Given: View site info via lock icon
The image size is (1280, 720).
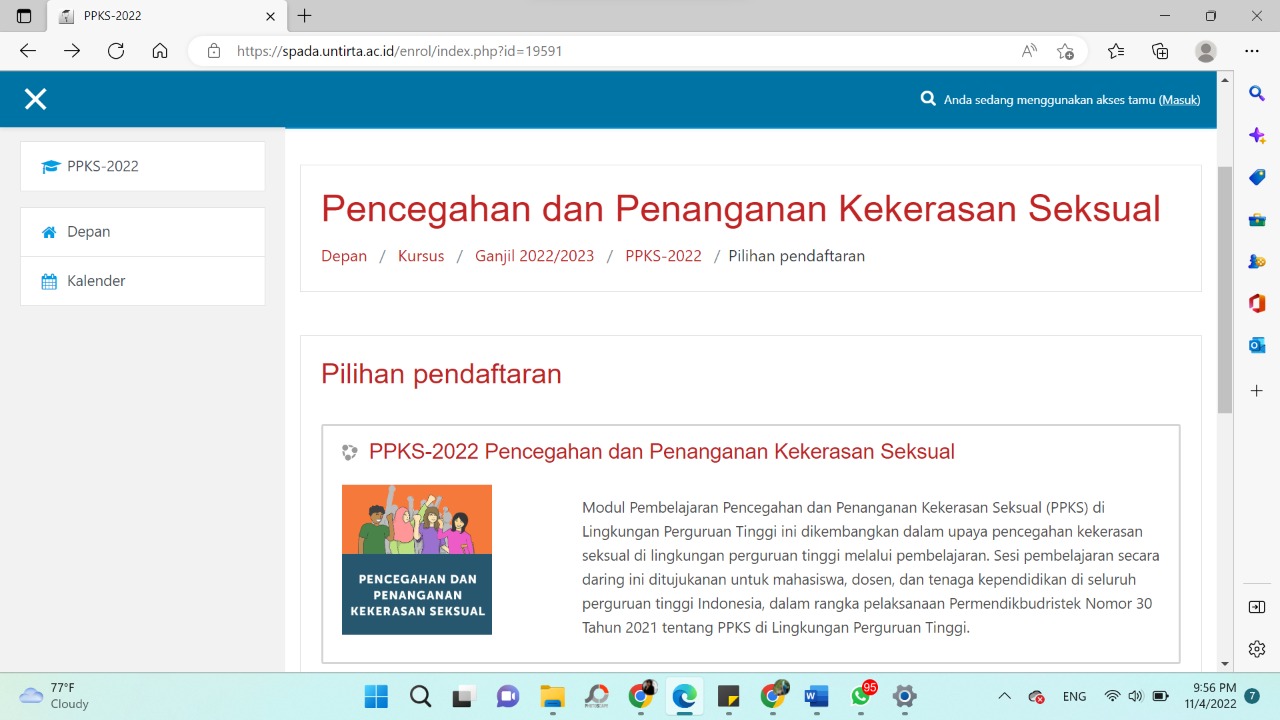Looking at the screenshot, I should tap(213, 51).
